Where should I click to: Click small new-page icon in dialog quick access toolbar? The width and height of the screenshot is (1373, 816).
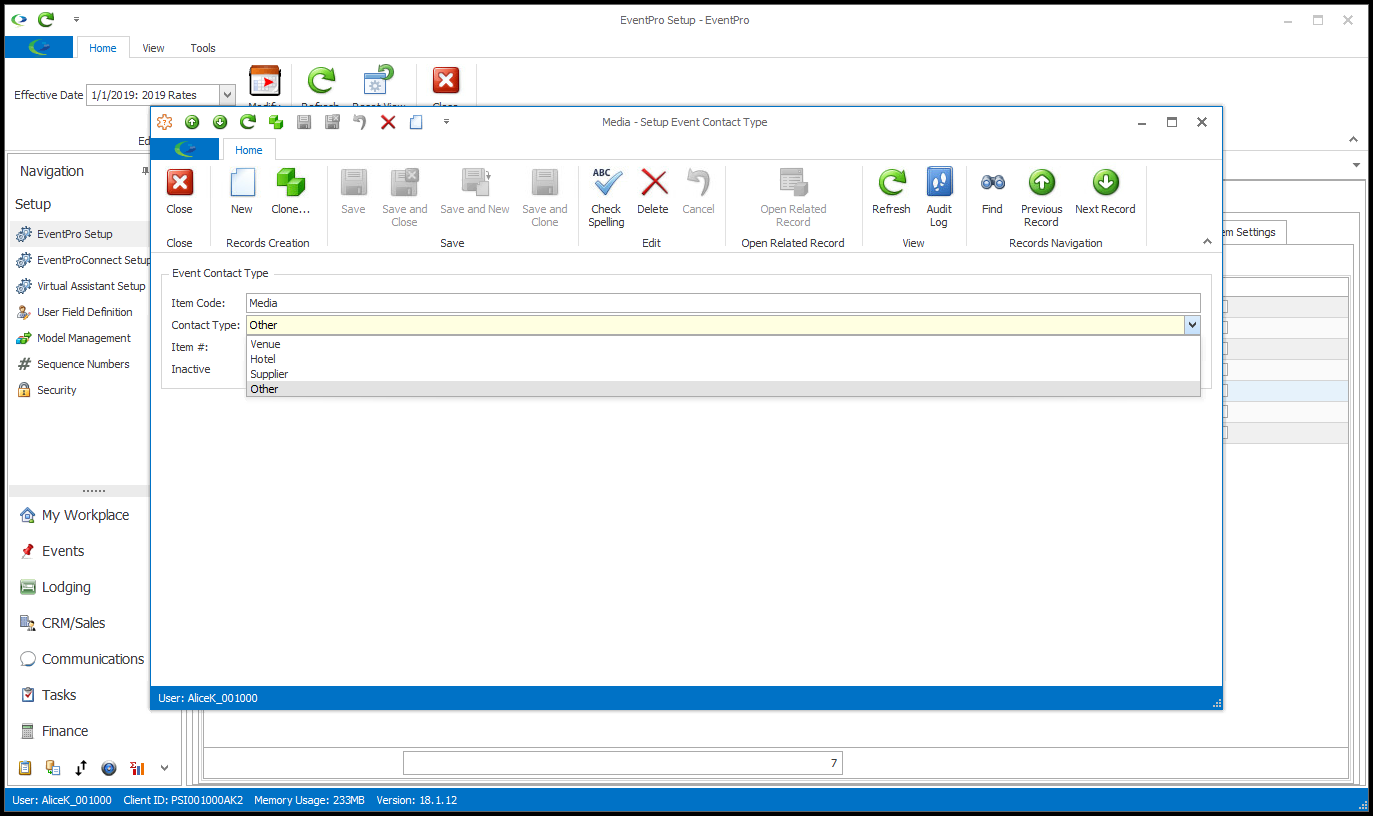pyautogui.click(x=416, y=122)
